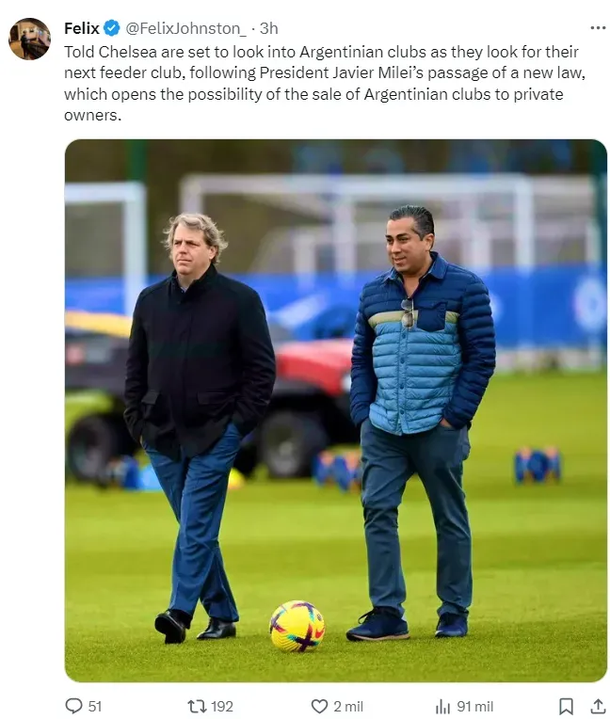Click the blue verified badge next to Felix

(x=112, y=29)
